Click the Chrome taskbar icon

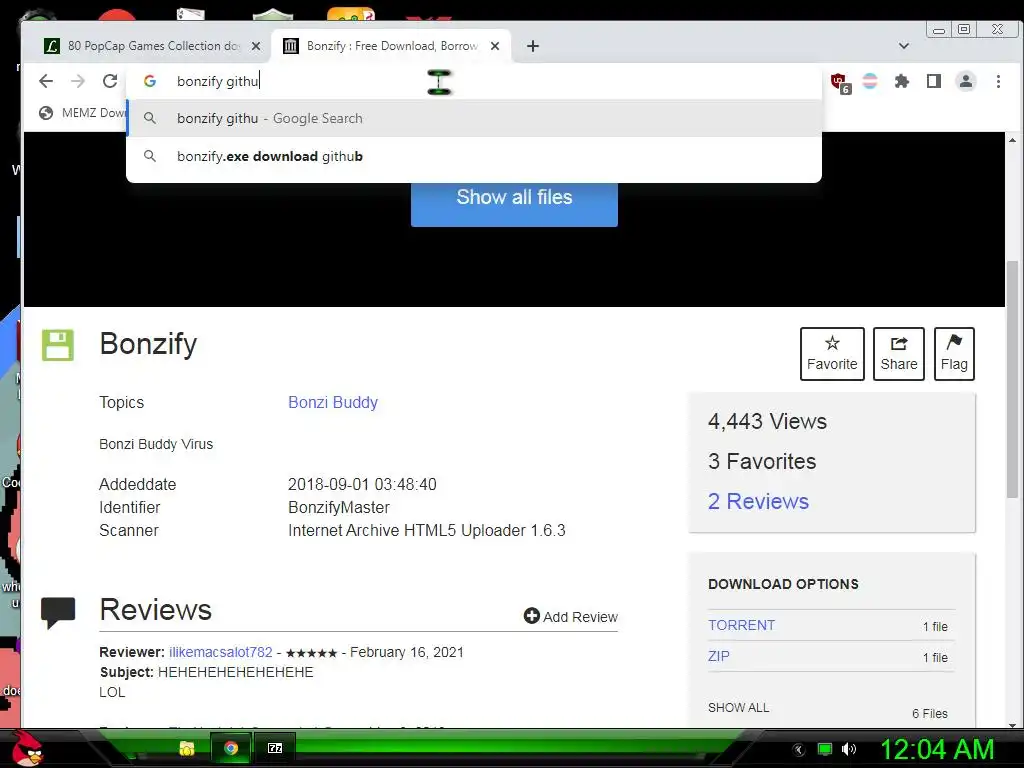[x=231, y=748]
